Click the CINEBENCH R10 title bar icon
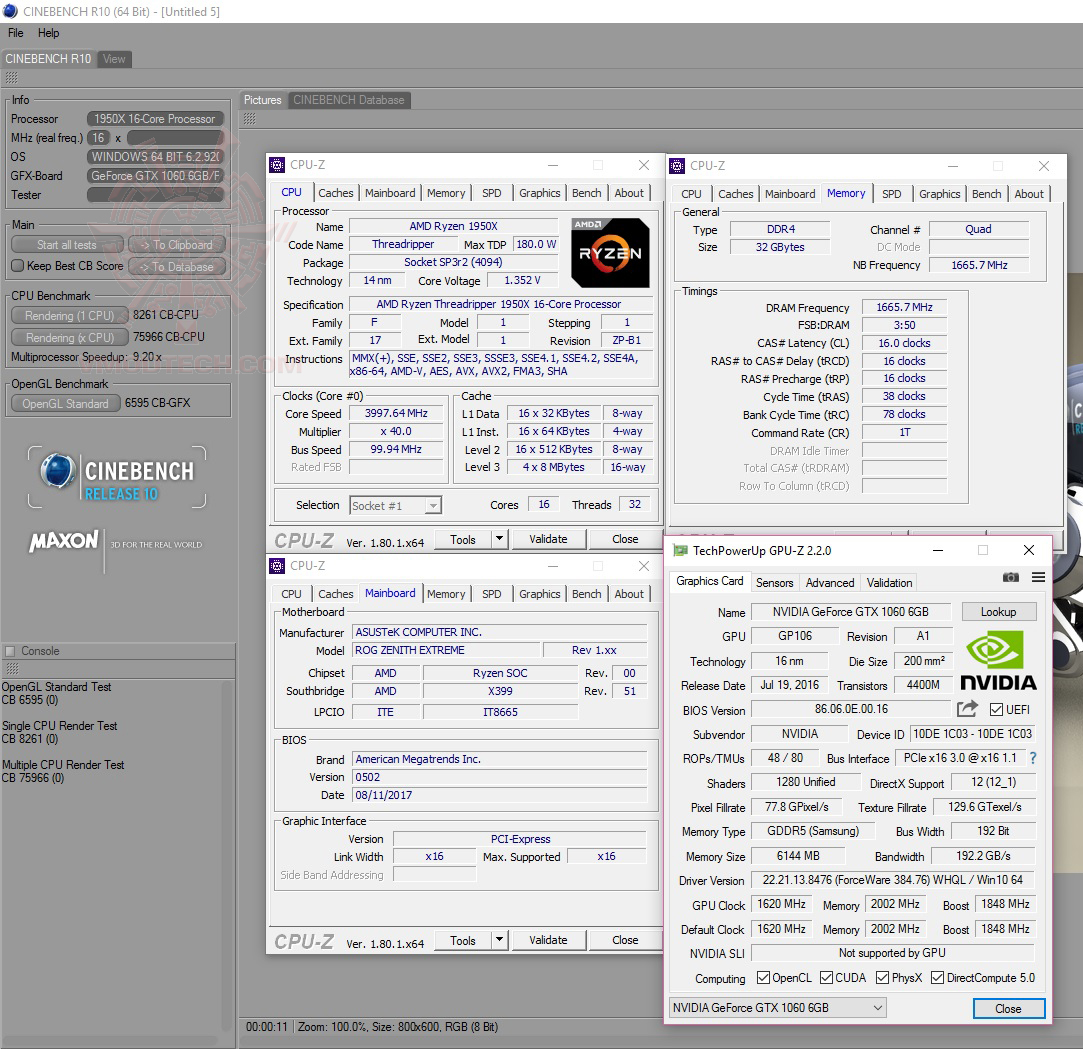Viewport: 1083px width, 1049px height. (10, 11)
